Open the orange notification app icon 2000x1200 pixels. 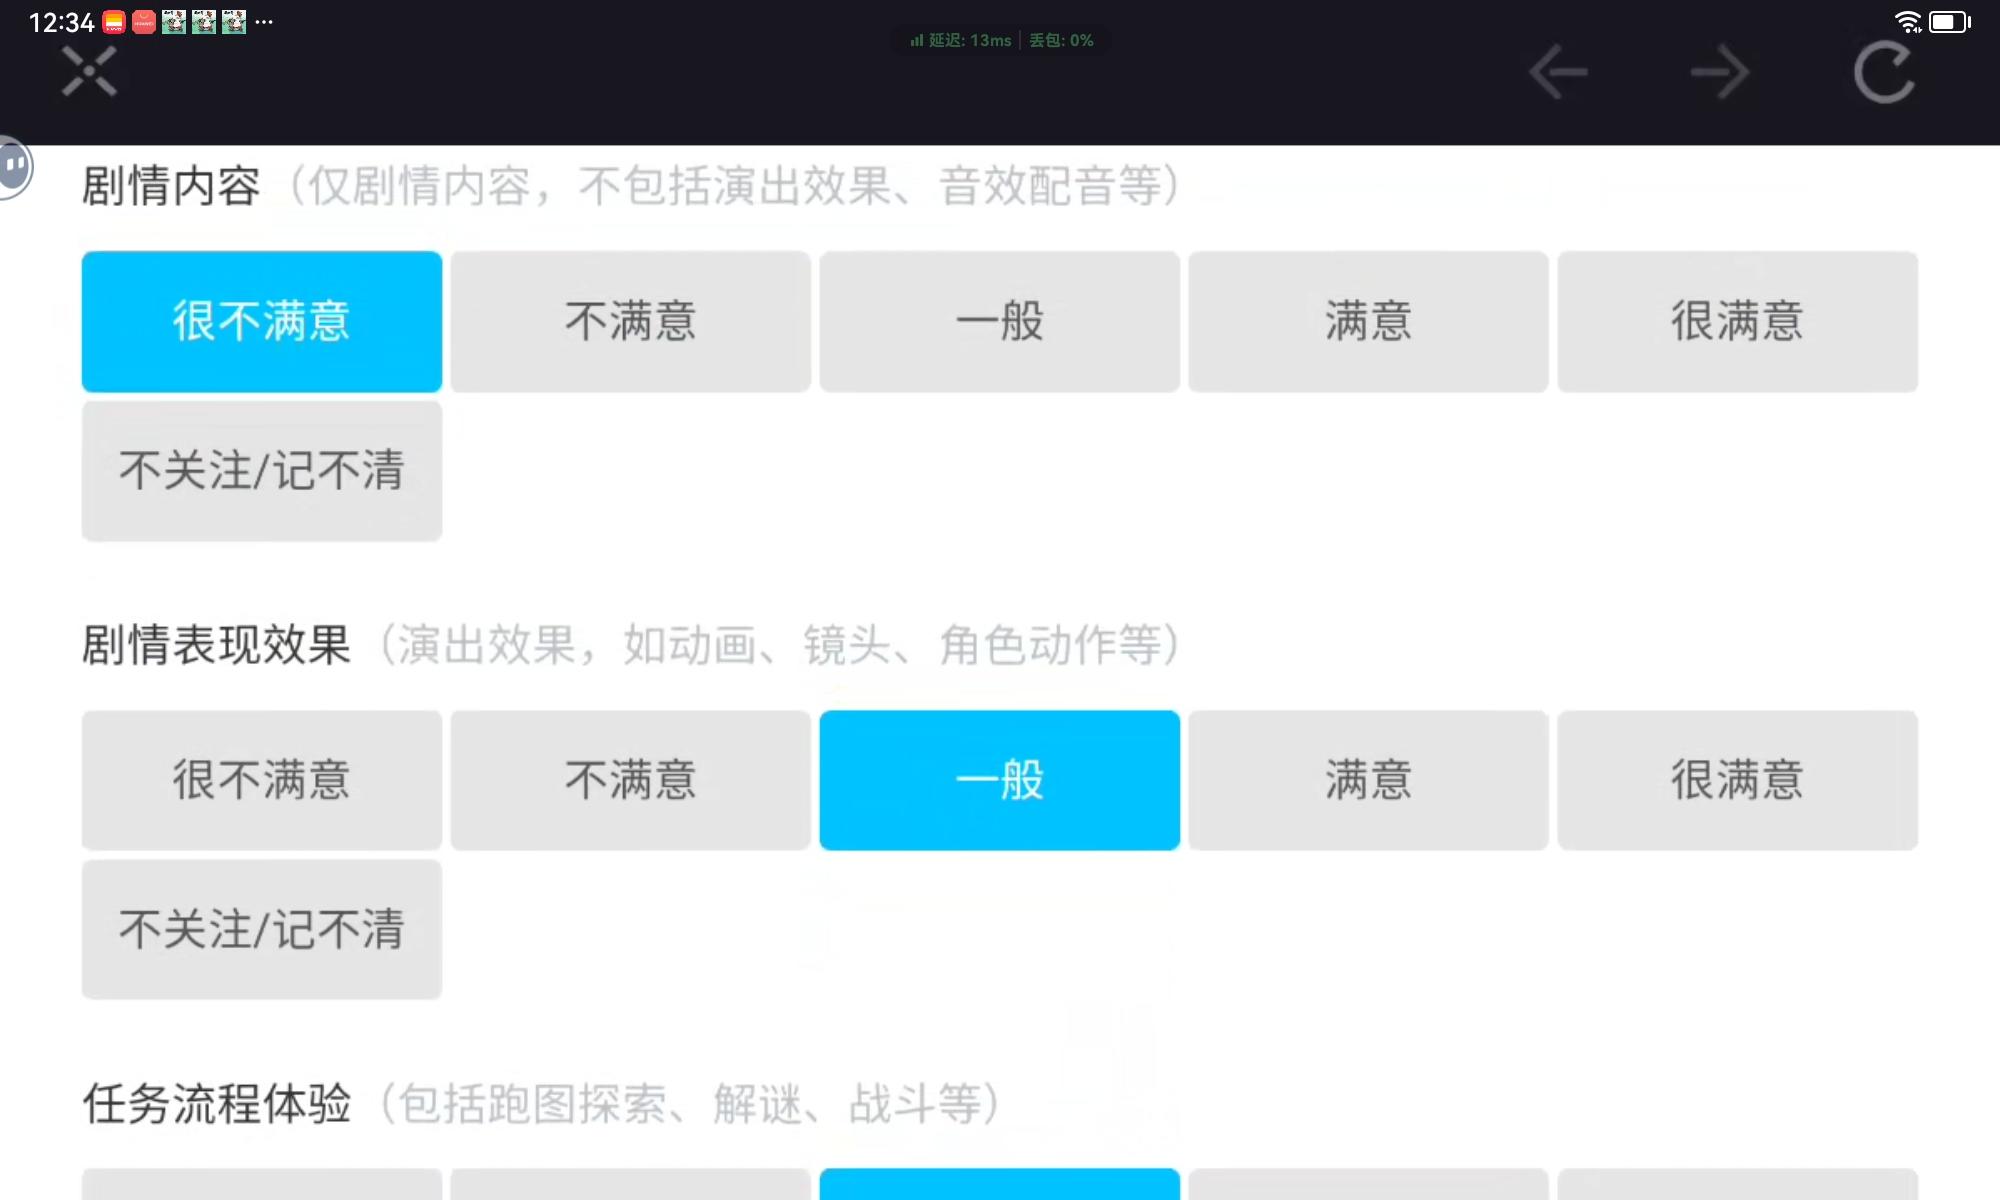tap(114, 22)
